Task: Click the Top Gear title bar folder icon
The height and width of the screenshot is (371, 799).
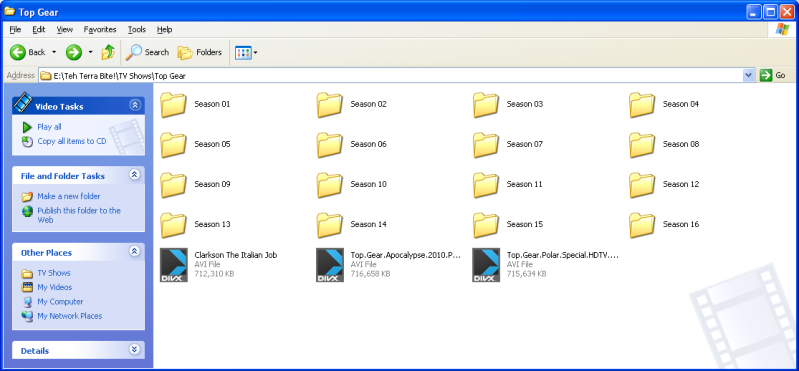Action: click(x=9, y=11)
